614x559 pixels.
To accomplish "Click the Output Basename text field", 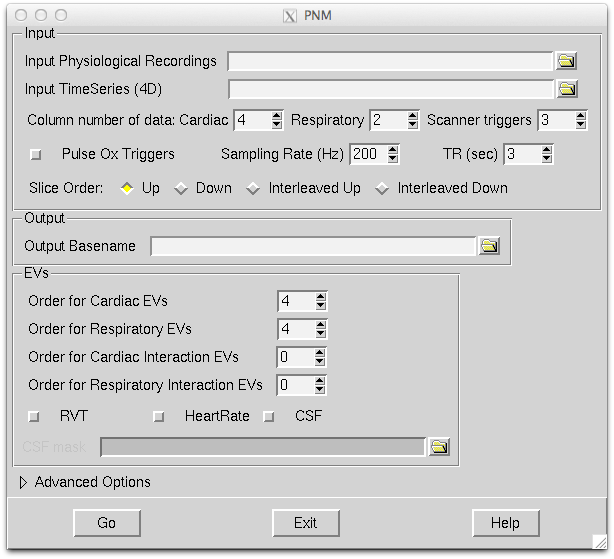I will click(x=312, y=246).
